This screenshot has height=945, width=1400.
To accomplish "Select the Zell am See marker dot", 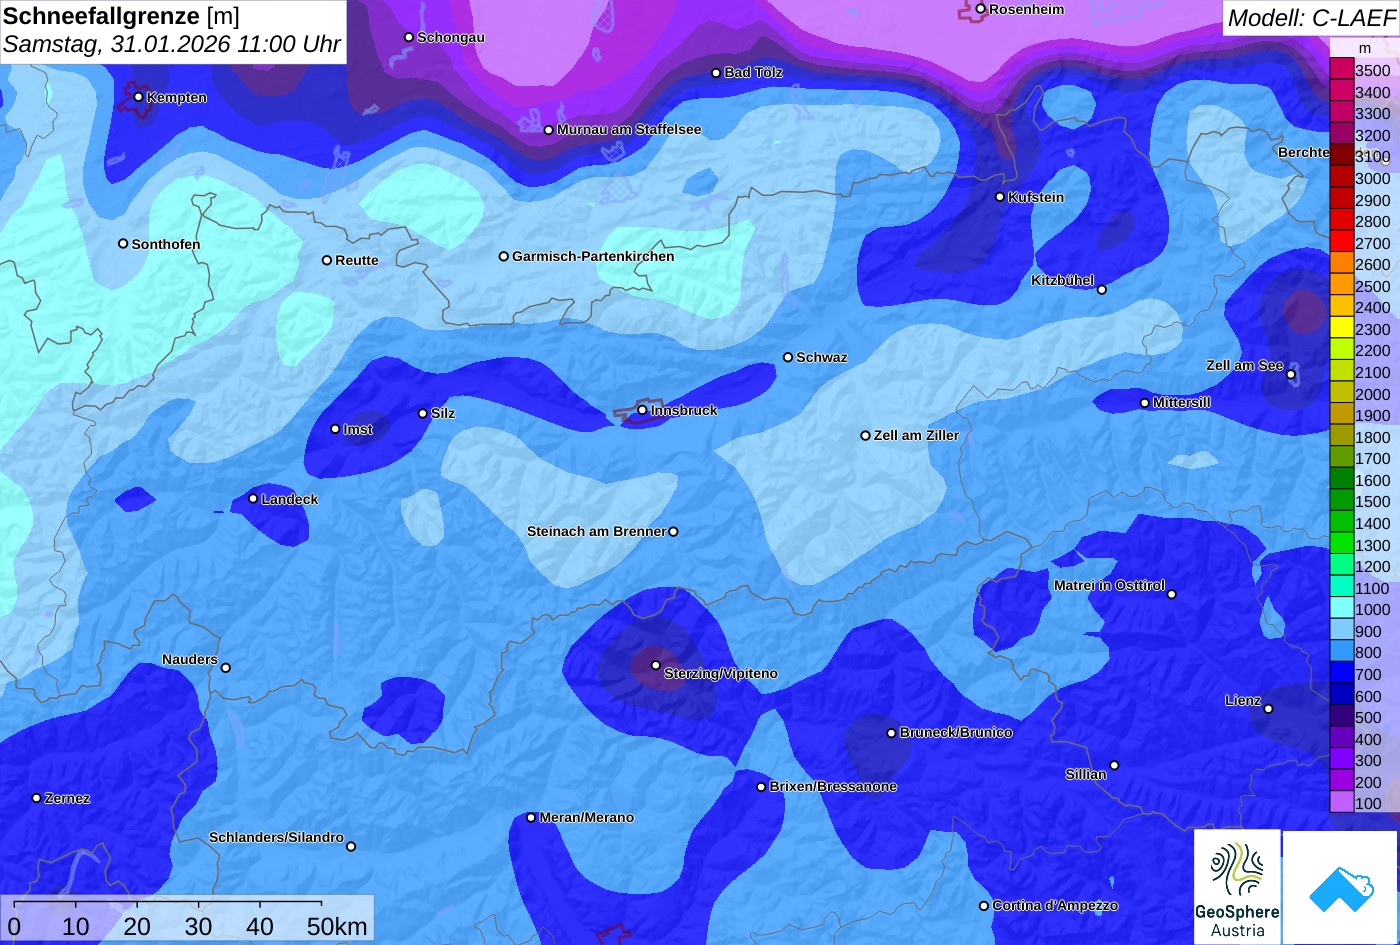I will pyautogui.click(x=1291, y=375).
